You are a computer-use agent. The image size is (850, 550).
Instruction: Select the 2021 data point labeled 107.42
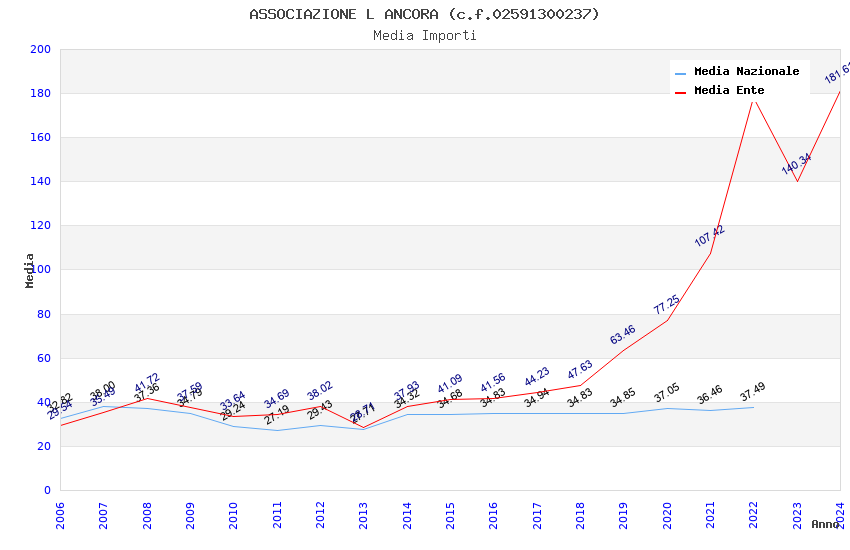710,254
